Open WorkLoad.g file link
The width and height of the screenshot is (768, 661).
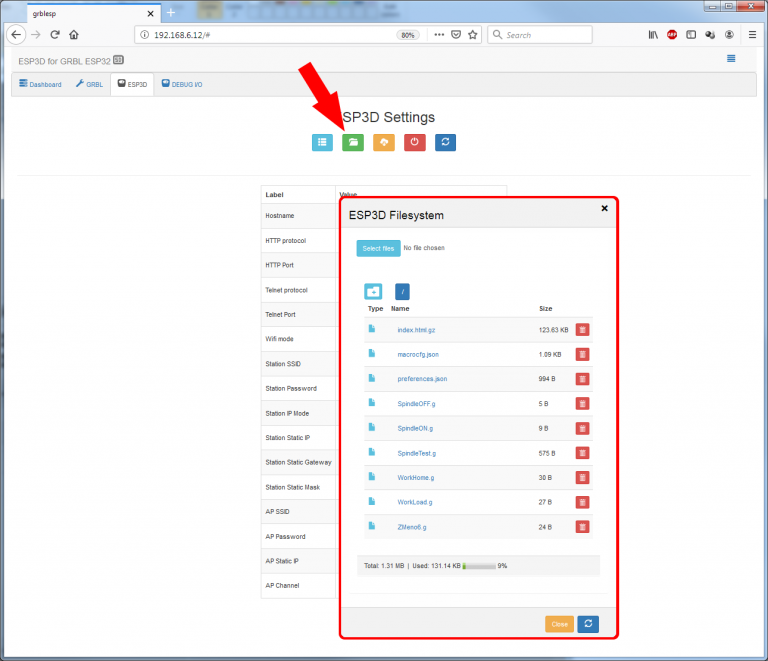click(x=415, y=502)
